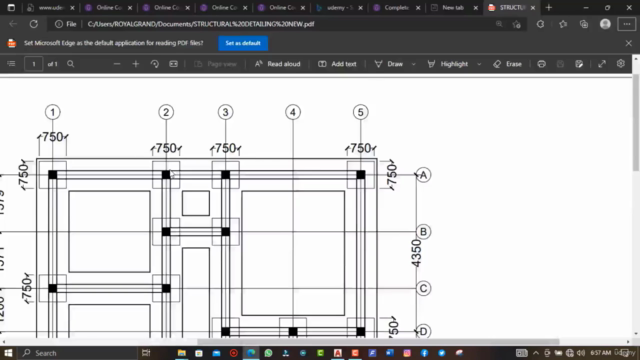The image size is (640, 360).
Task: Open Page view options
Action: (216, 64)
